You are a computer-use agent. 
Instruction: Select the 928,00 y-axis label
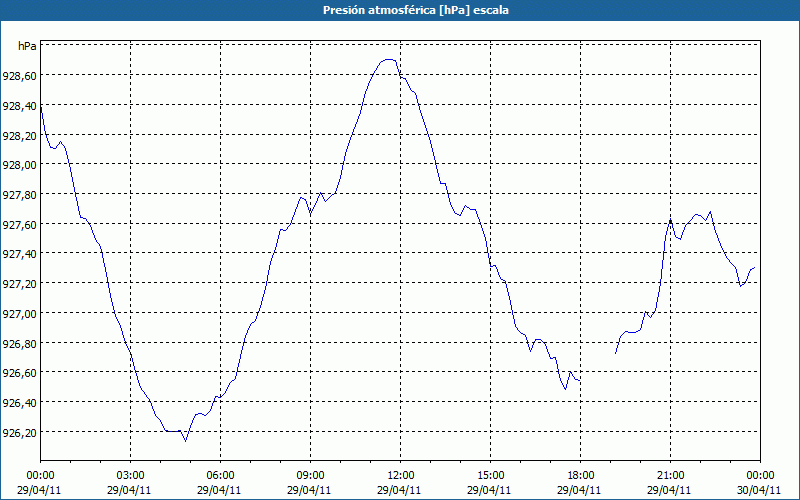tap(19, 165)
